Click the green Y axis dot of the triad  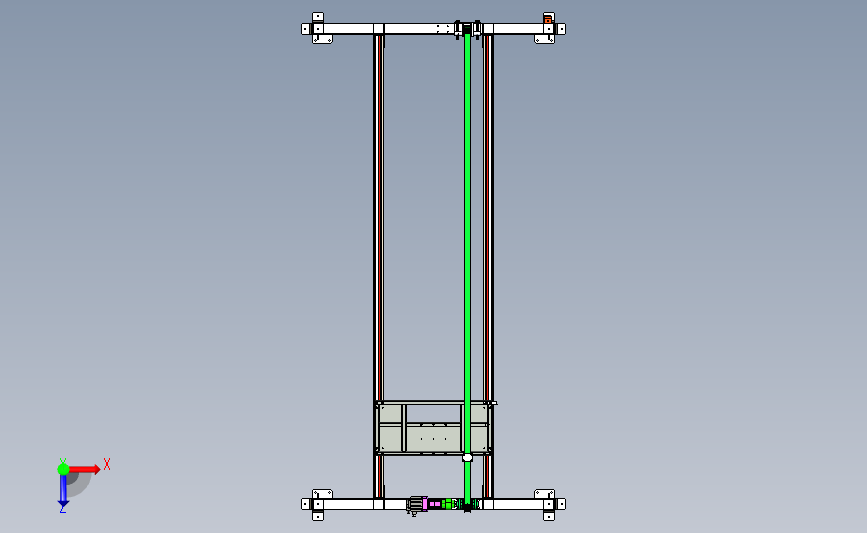[x=63, y=469]
